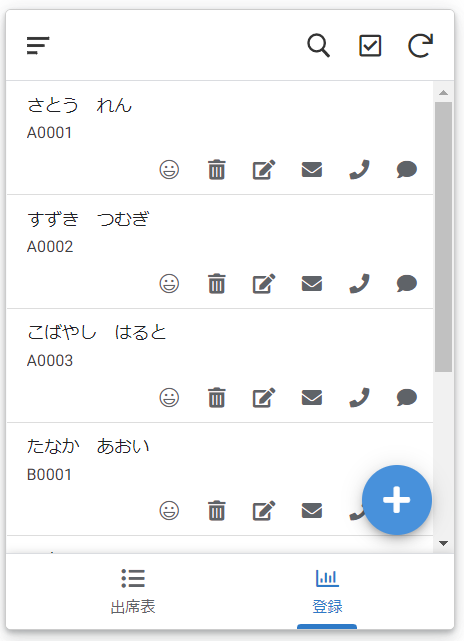The width and height of the screenshot is (464, 641).
Task: Switch to the 登録 tab
Action: click(x=327, y=592)
